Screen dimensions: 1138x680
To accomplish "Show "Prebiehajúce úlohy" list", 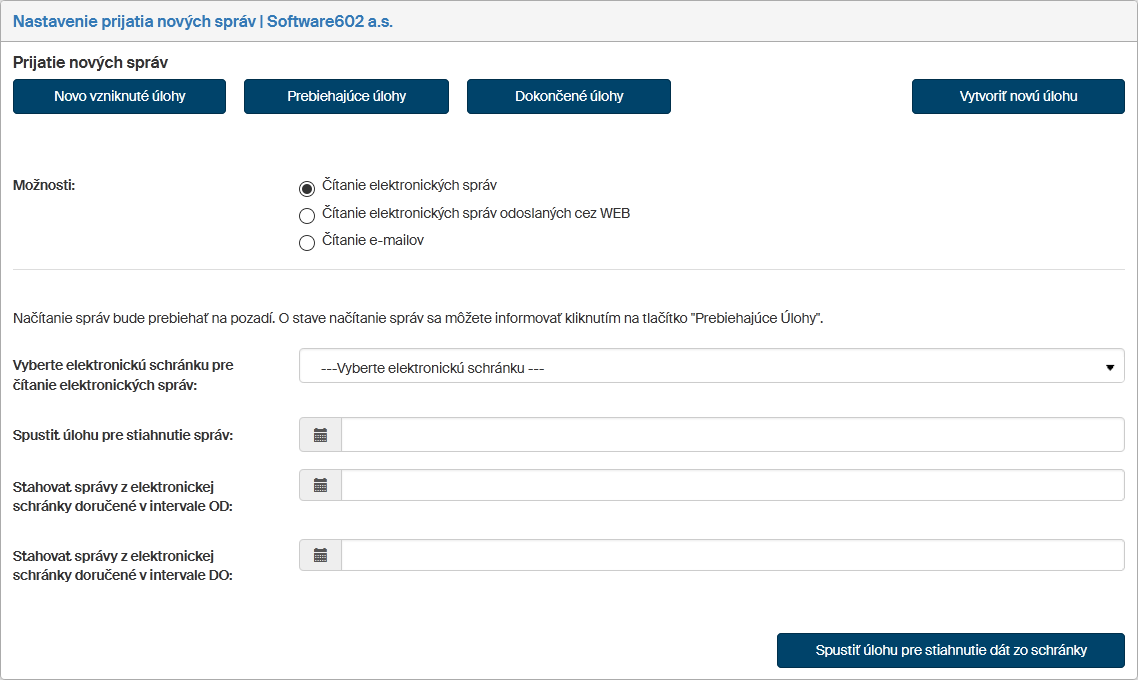I will [x=346, y=97].
